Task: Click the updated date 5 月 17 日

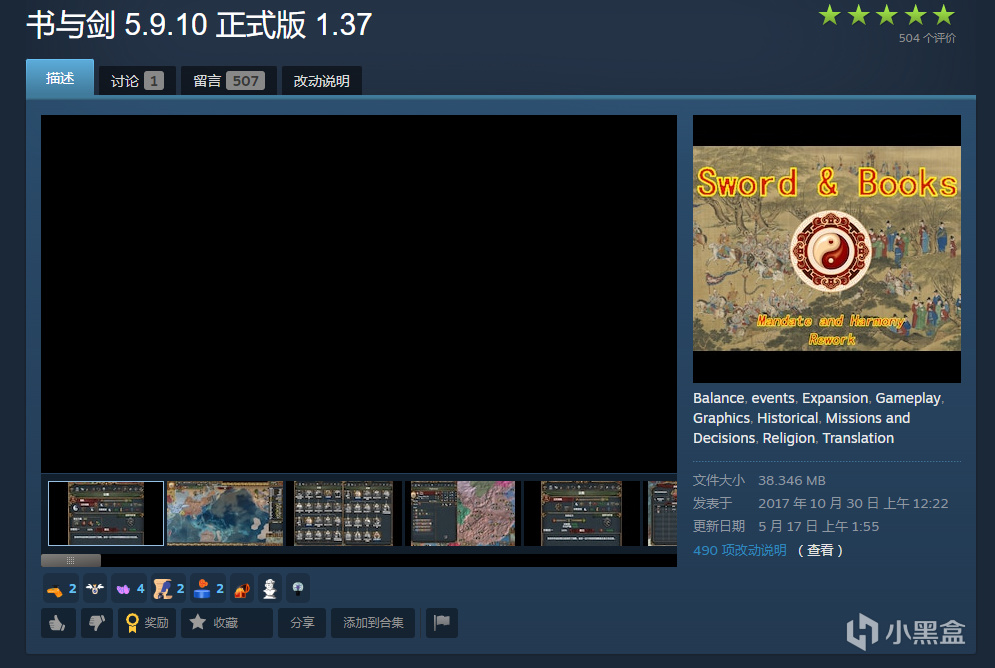Action: 787,527
